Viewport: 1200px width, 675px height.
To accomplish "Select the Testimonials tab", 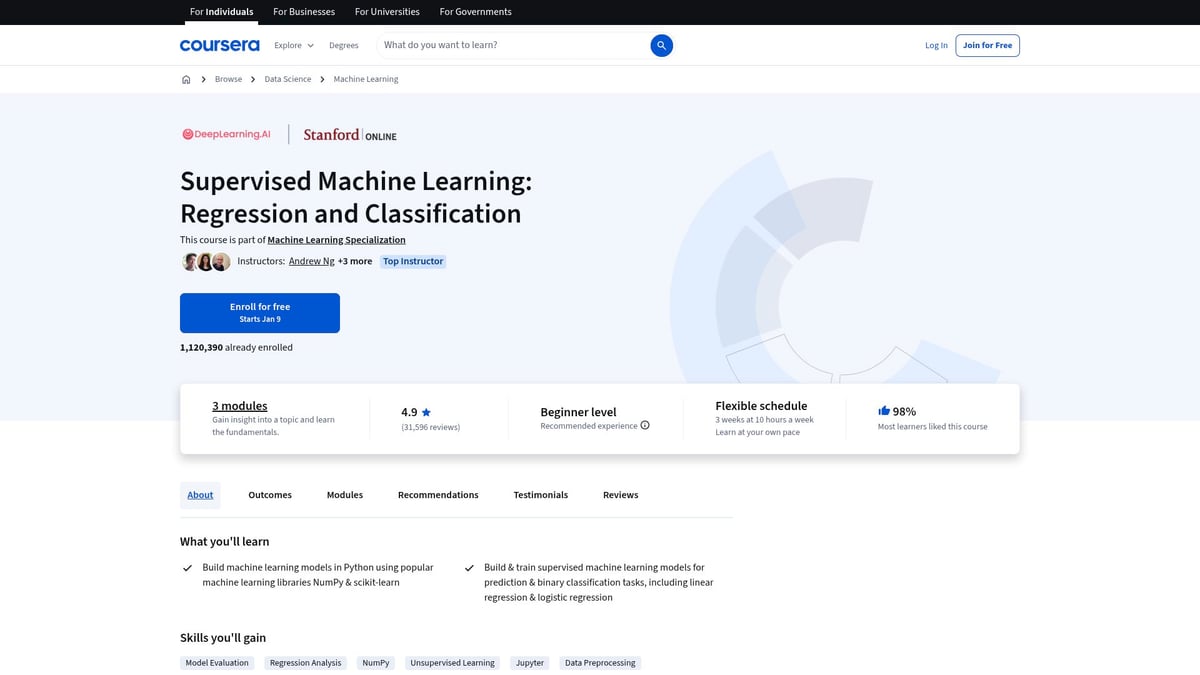I will point(541,495).
